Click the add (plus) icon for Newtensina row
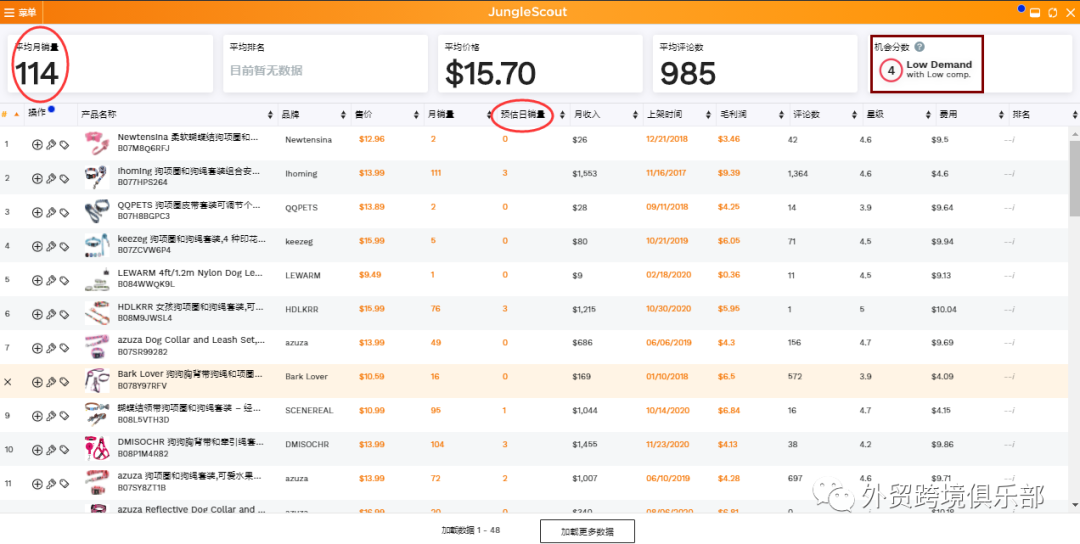 [x=37, y=145]
